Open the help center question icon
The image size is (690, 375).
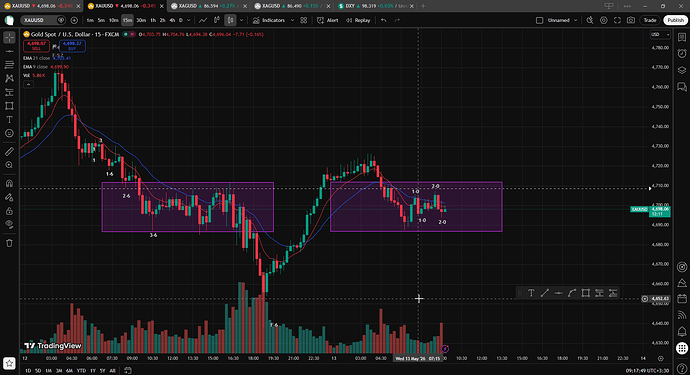click(x=682, y=368)
